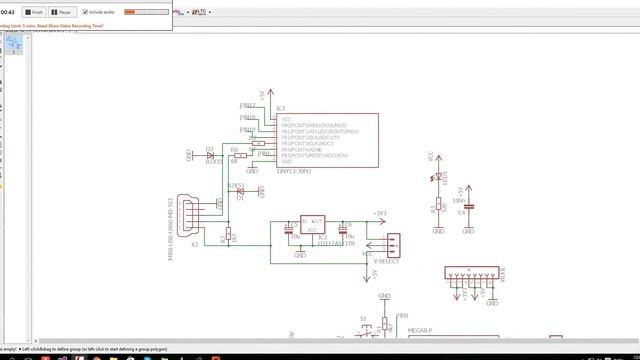The width and height of the screenshot is (640, 360).
Task: Click the status bar group hint text
Action: click(95, 349)
